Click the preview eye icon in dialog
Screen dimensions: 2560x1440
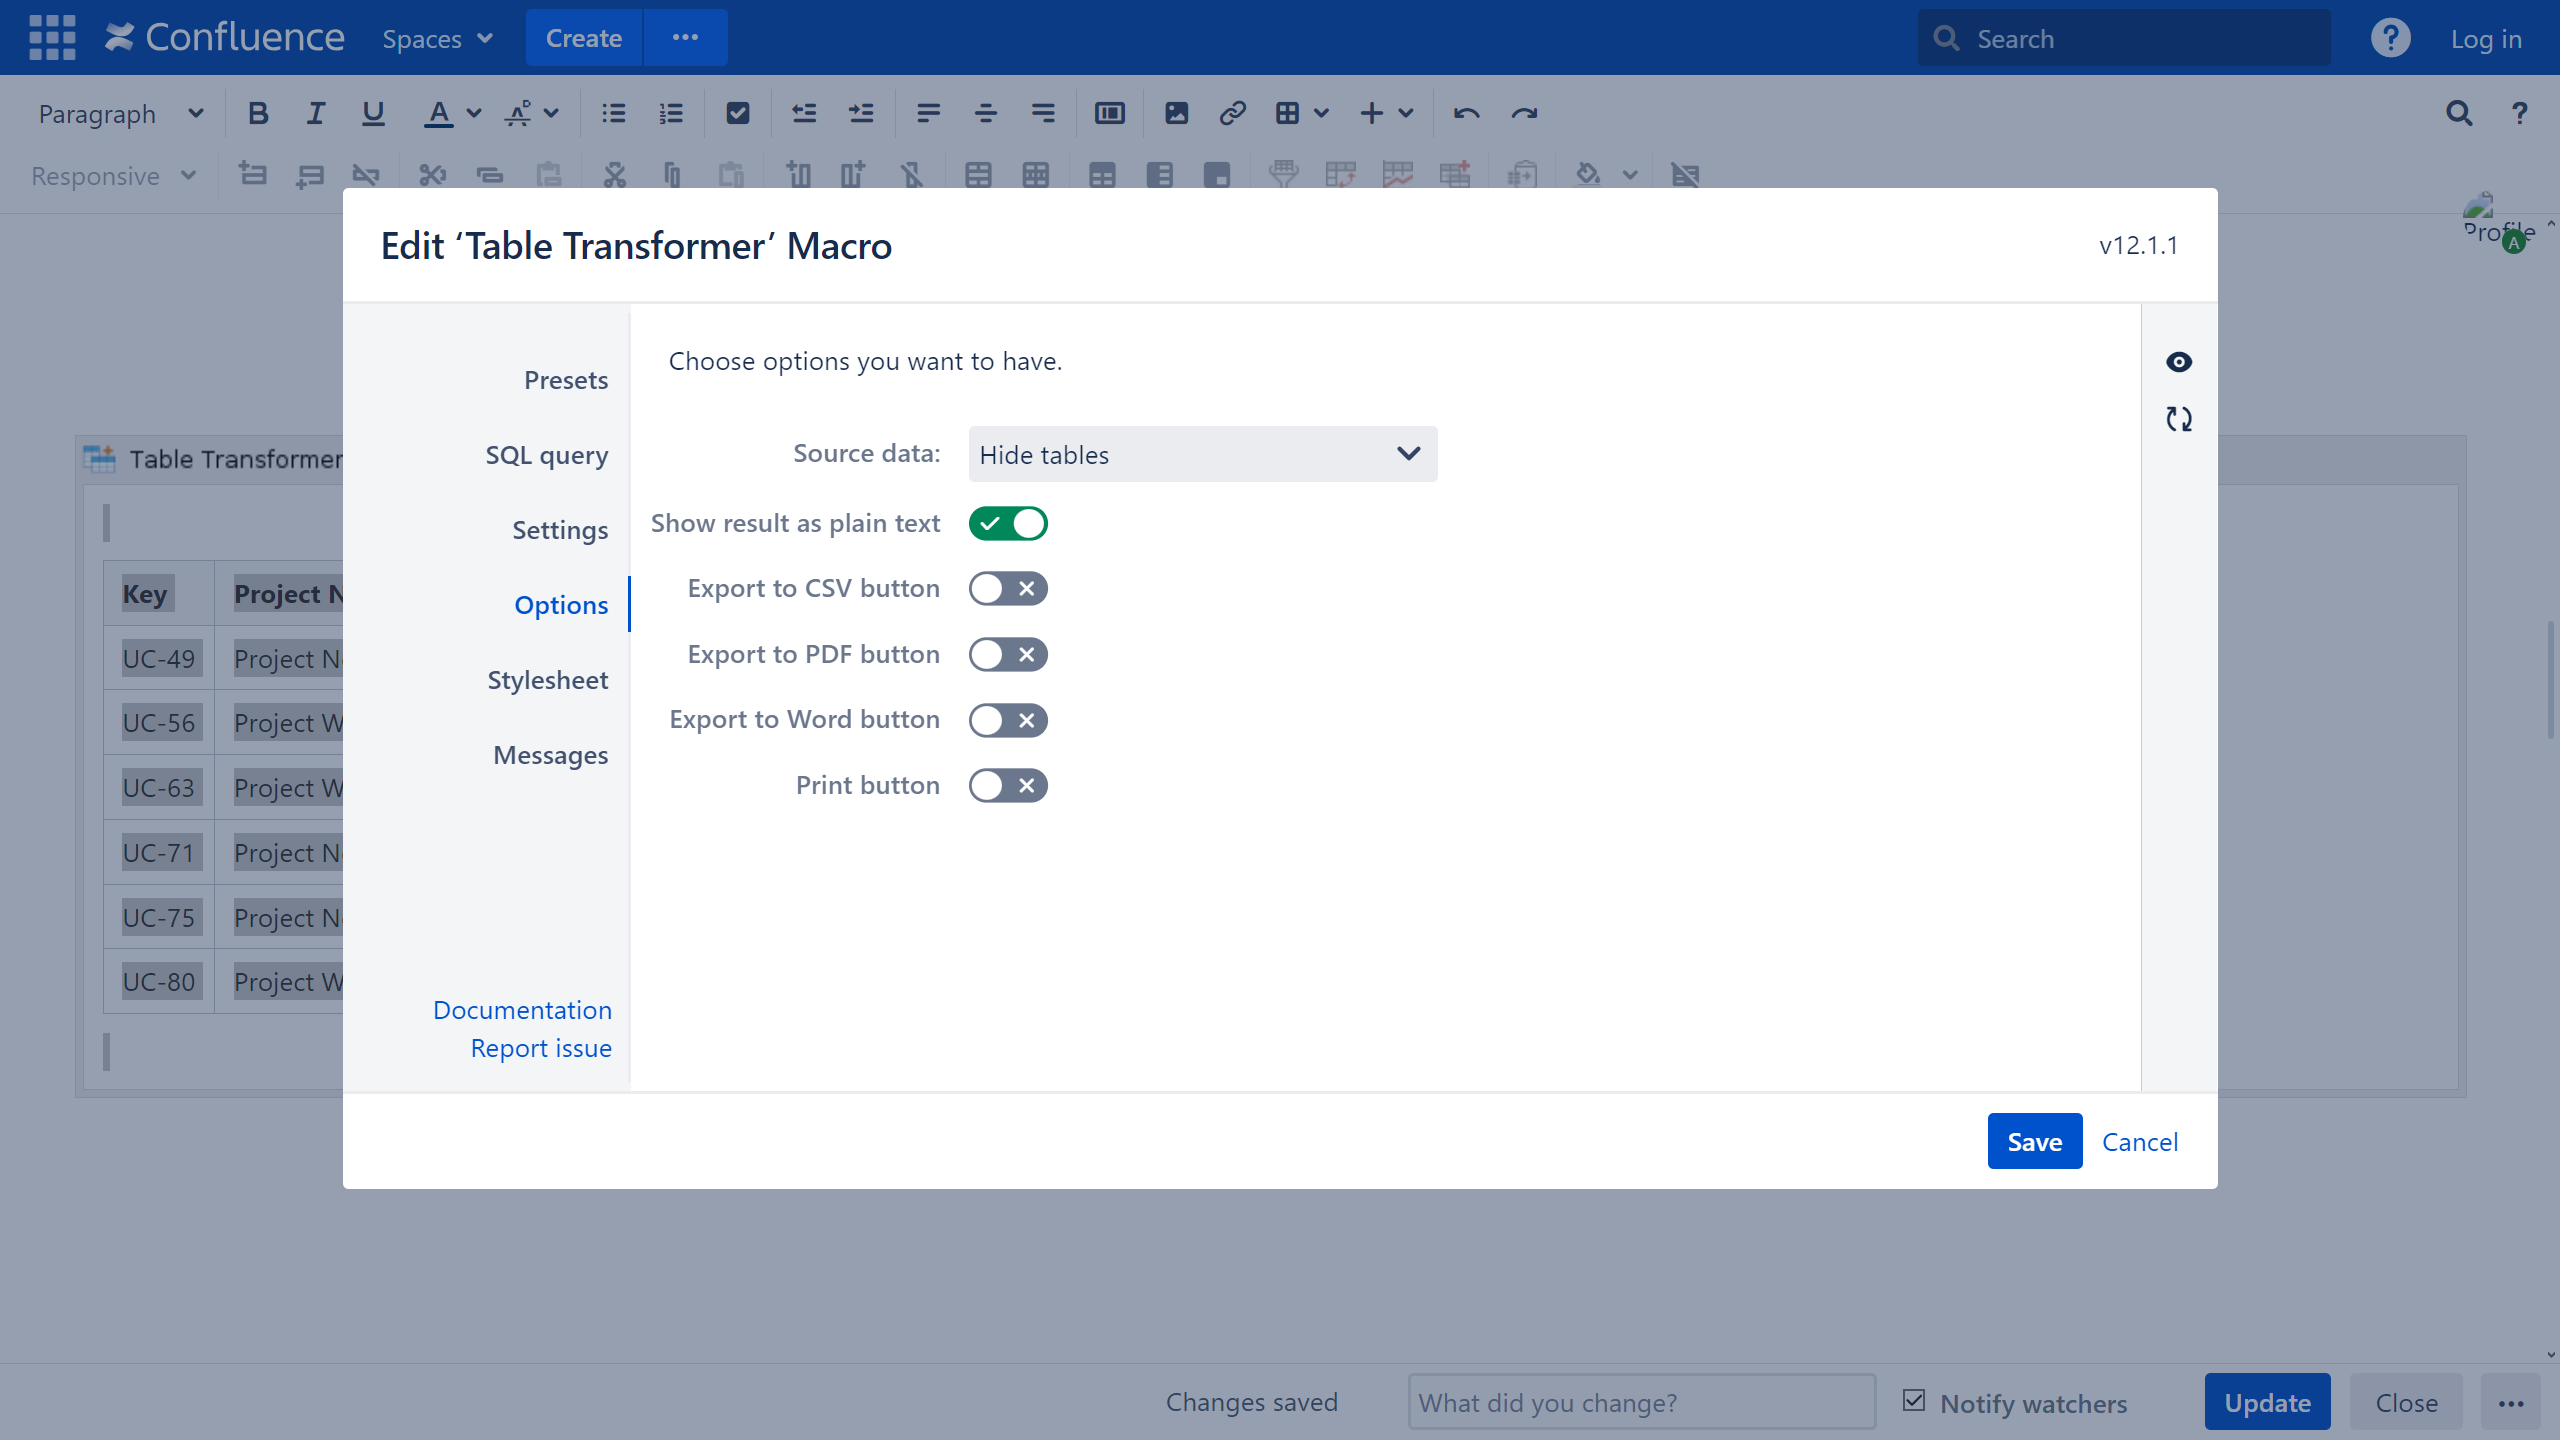[x=2178, y=362]
